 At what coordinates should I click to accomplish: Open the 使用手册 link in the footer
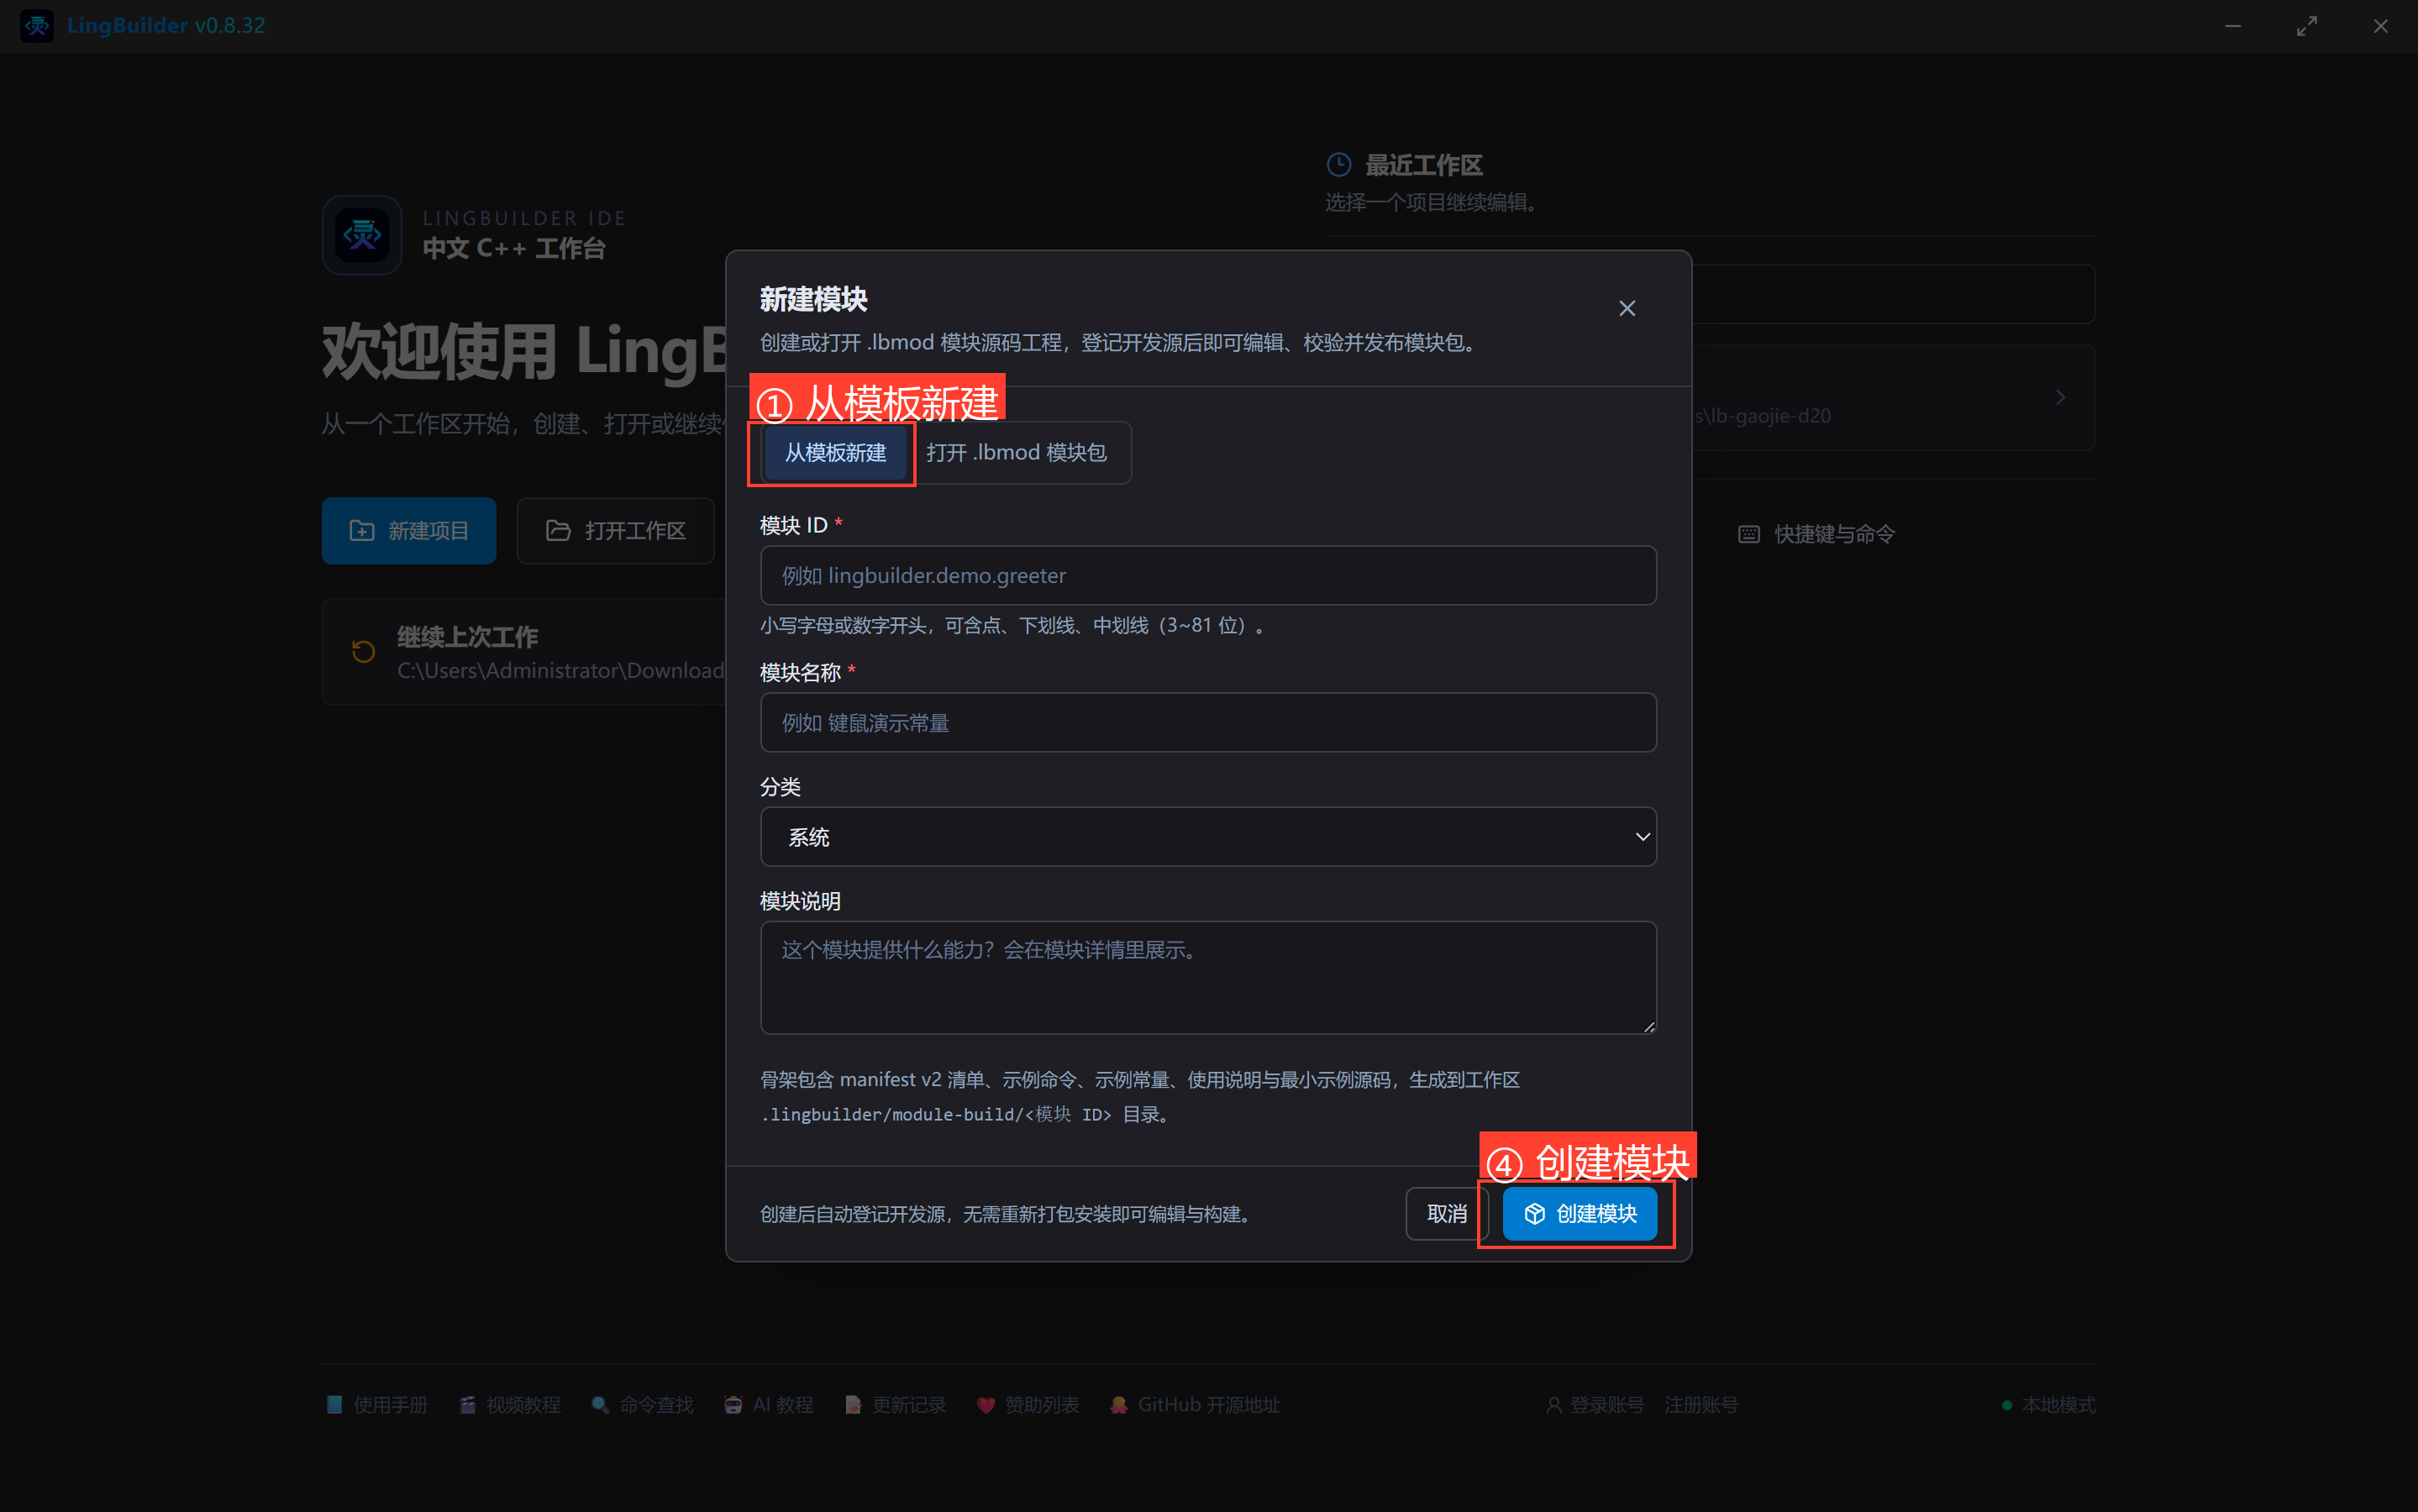(x=377, y=1404)
